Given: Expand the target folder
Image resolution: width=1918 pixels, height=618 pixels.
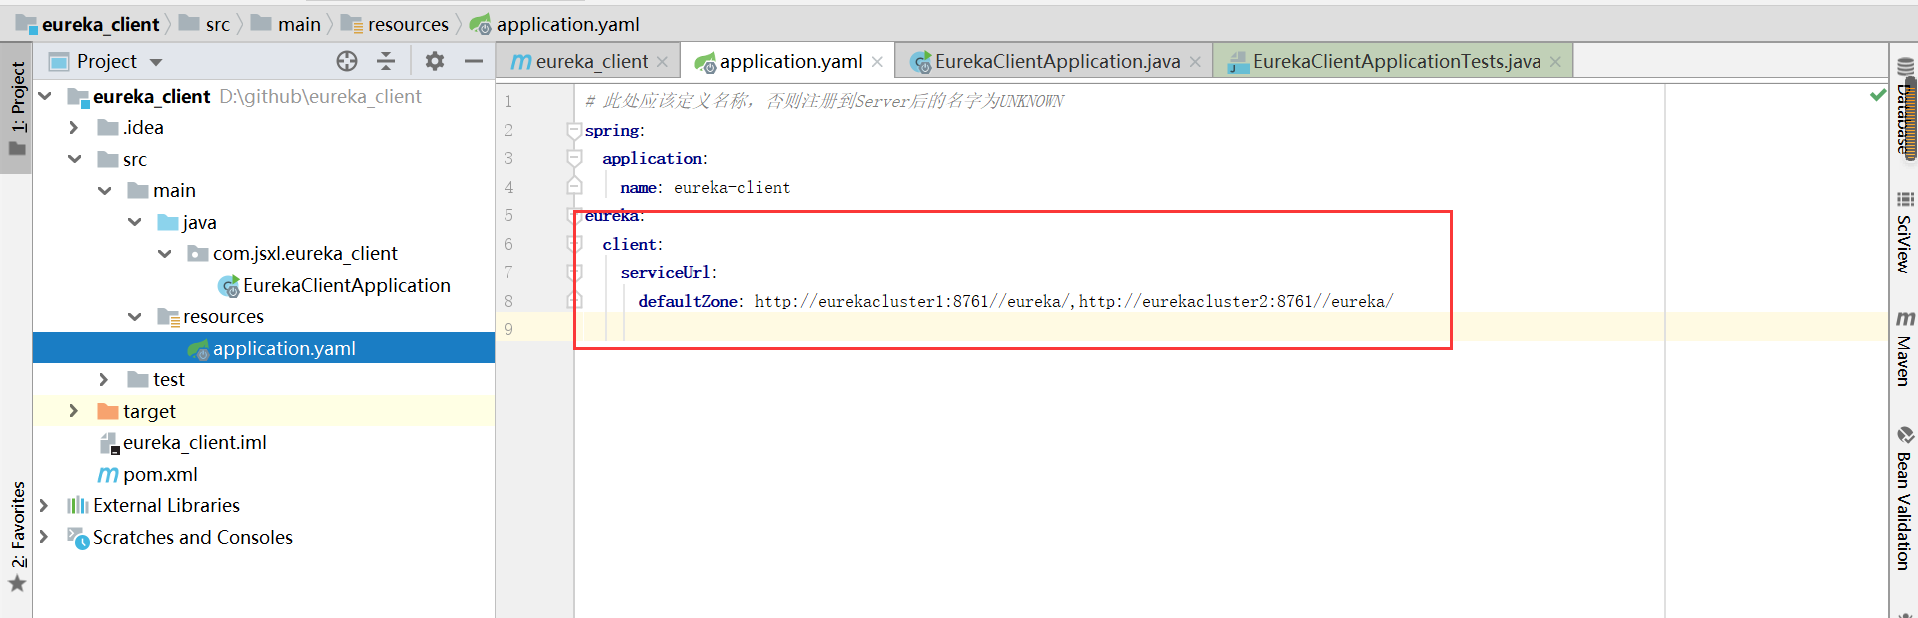Looking at the screenshot, I should click(74, 411).
